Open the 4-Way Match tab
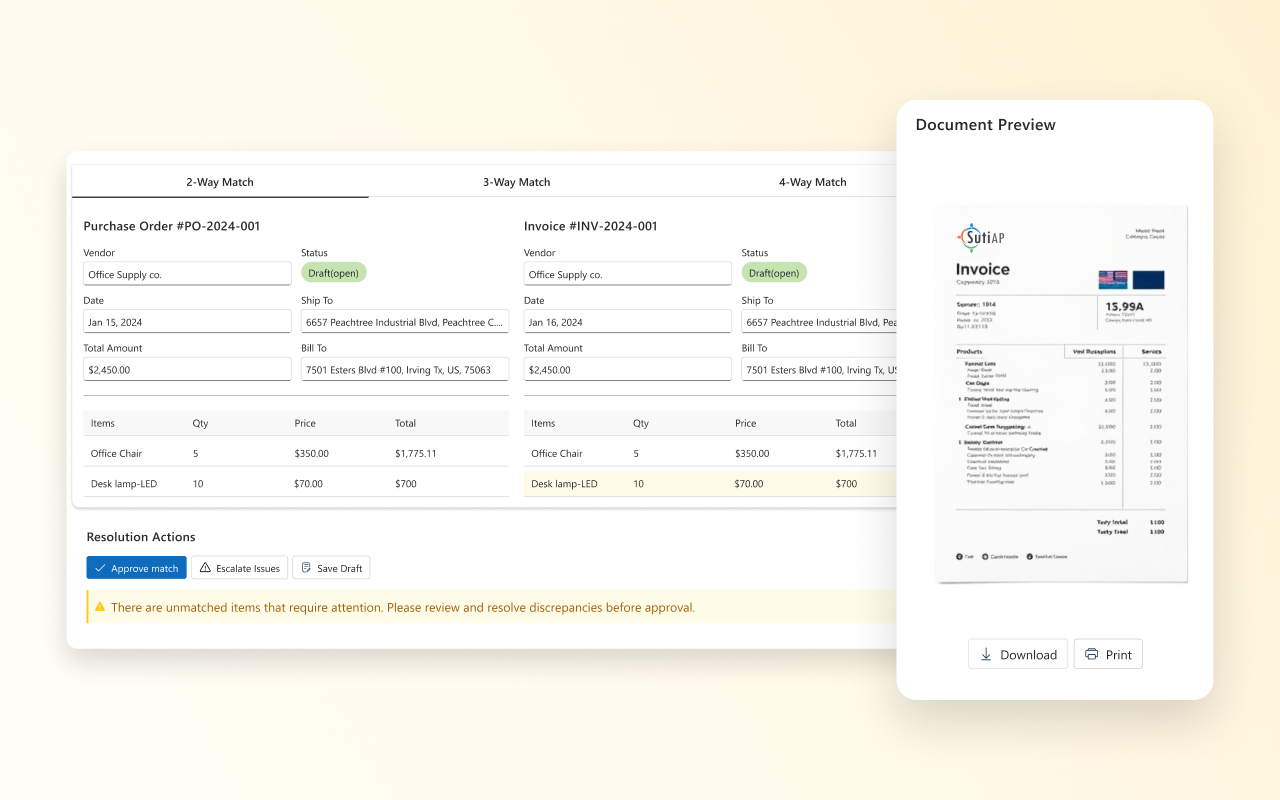Screen dimensions: 1280x800 812,182
